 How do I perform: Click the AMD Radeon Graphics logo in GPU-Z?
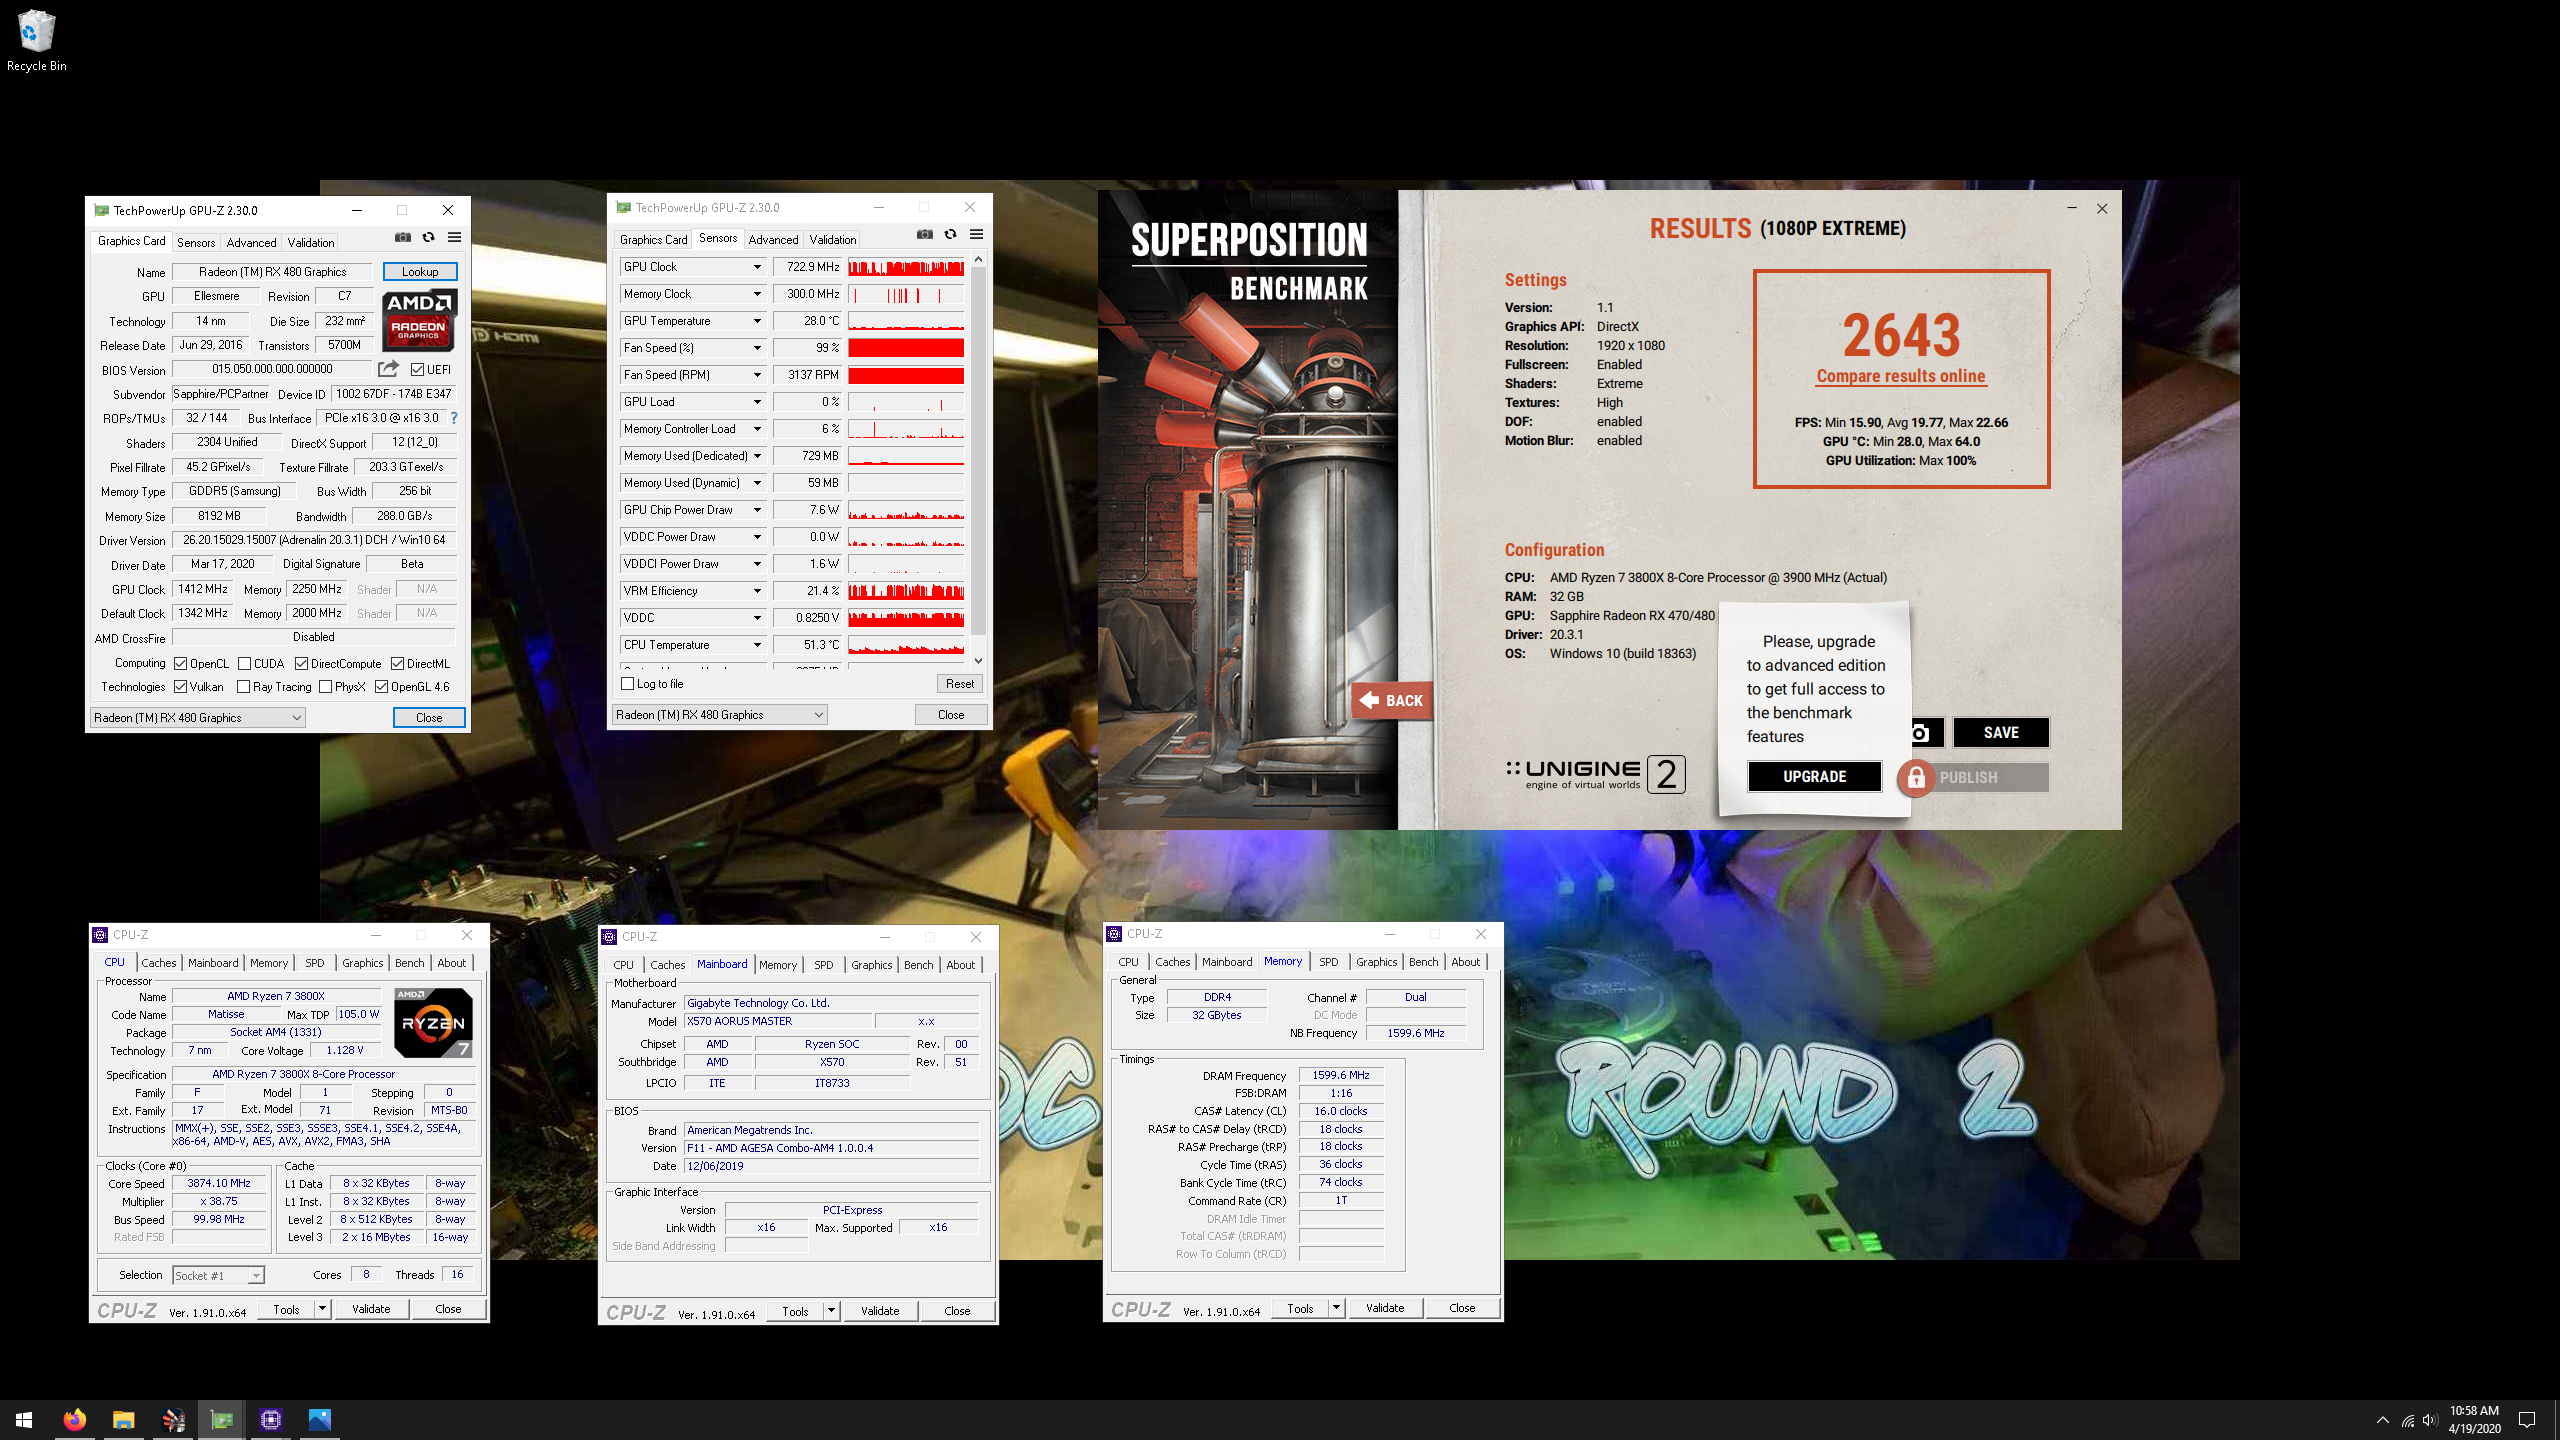coord(420,320)
